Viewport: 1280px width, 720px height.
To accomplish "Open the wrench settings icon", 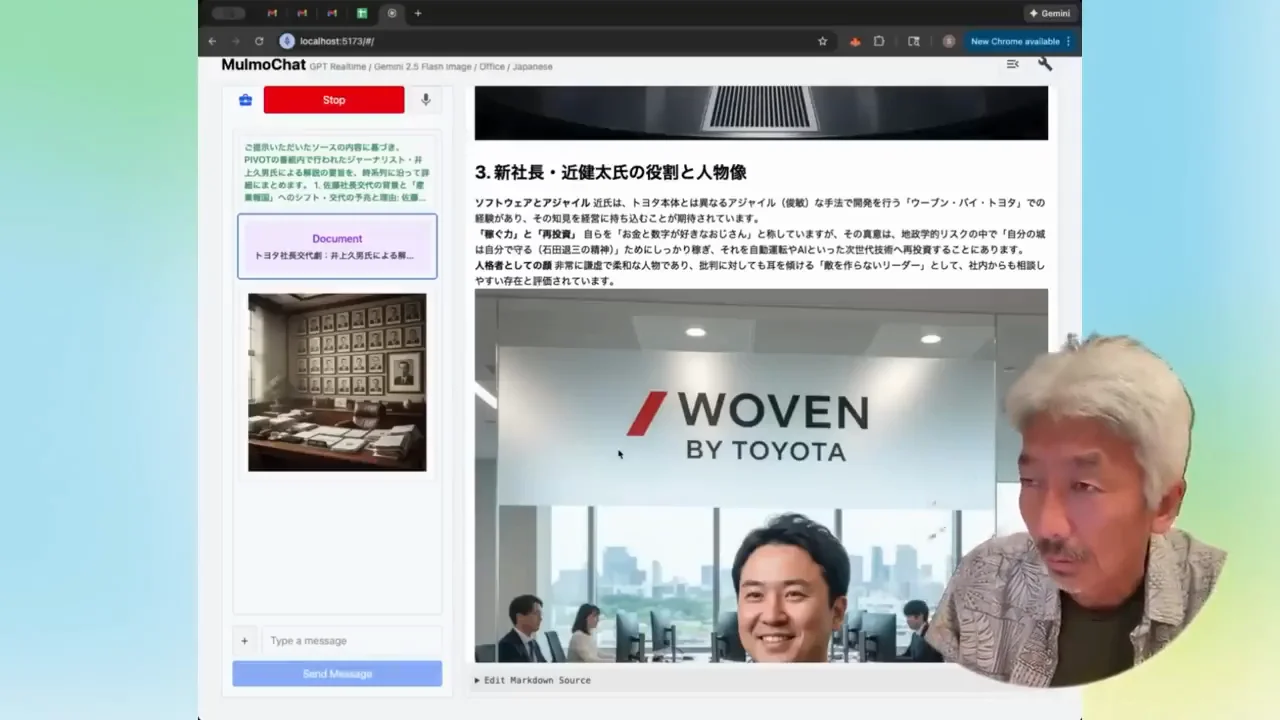I will point(1045,64).
